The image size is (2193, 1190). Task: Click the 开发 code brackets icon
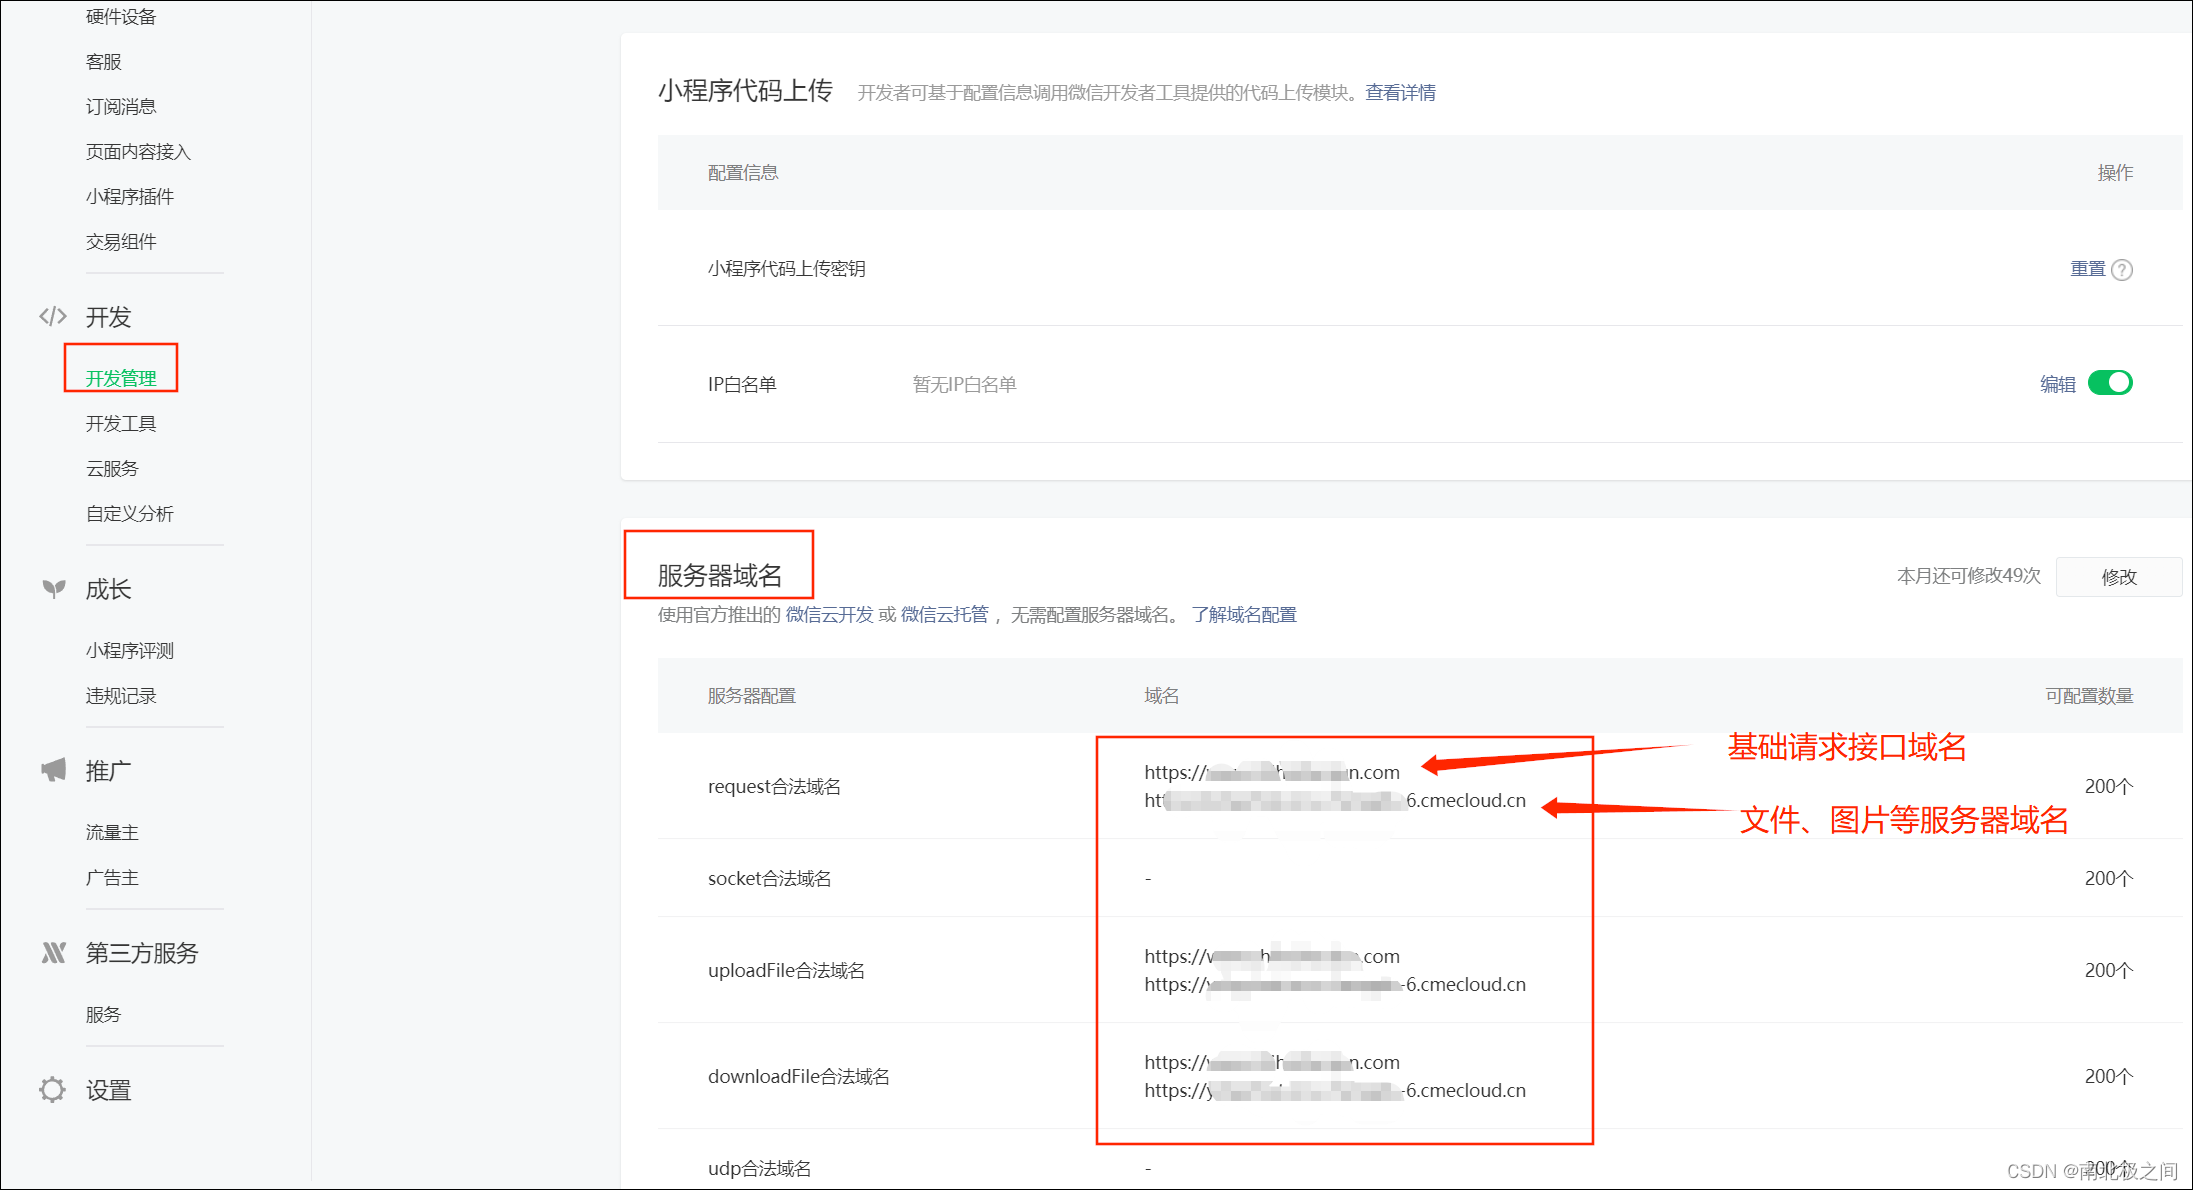53,317
